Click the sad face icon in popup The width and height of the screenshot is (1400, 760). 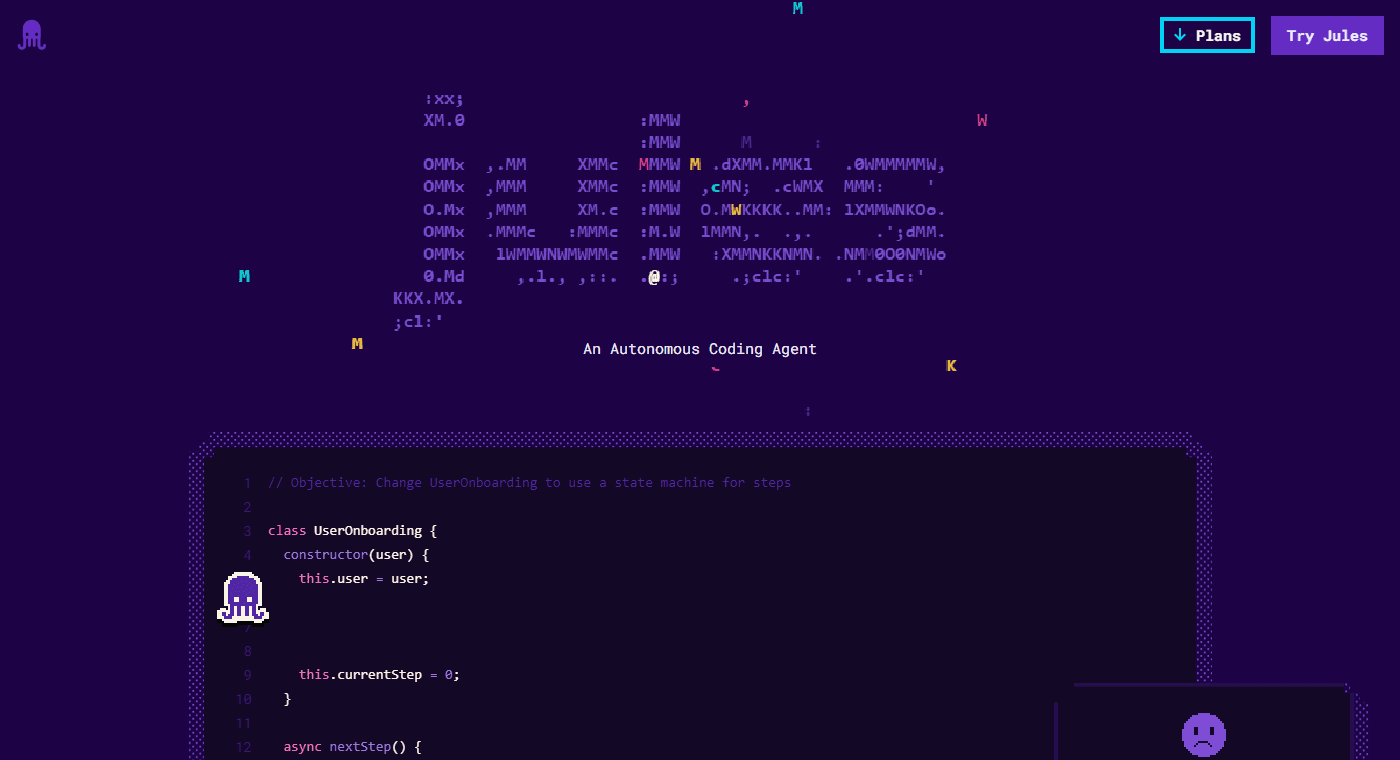pos(1204,734)
